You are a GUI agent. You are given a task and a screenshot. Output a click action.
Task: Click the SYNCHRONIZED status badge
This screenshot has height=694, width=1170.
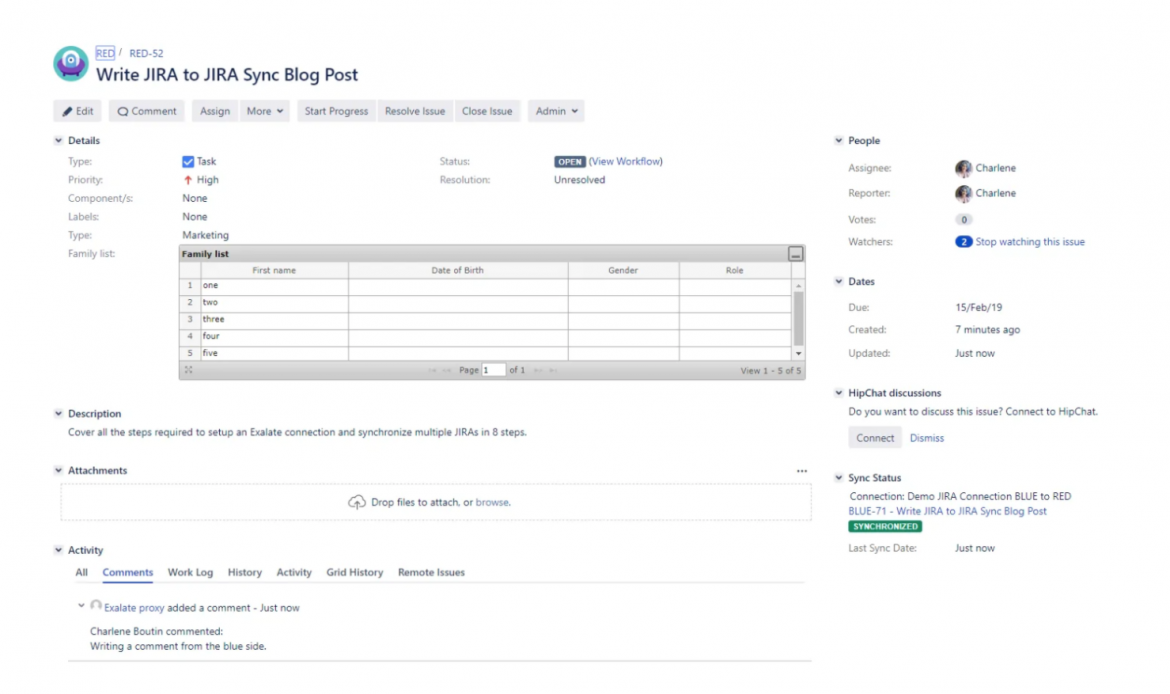[885, 527]
